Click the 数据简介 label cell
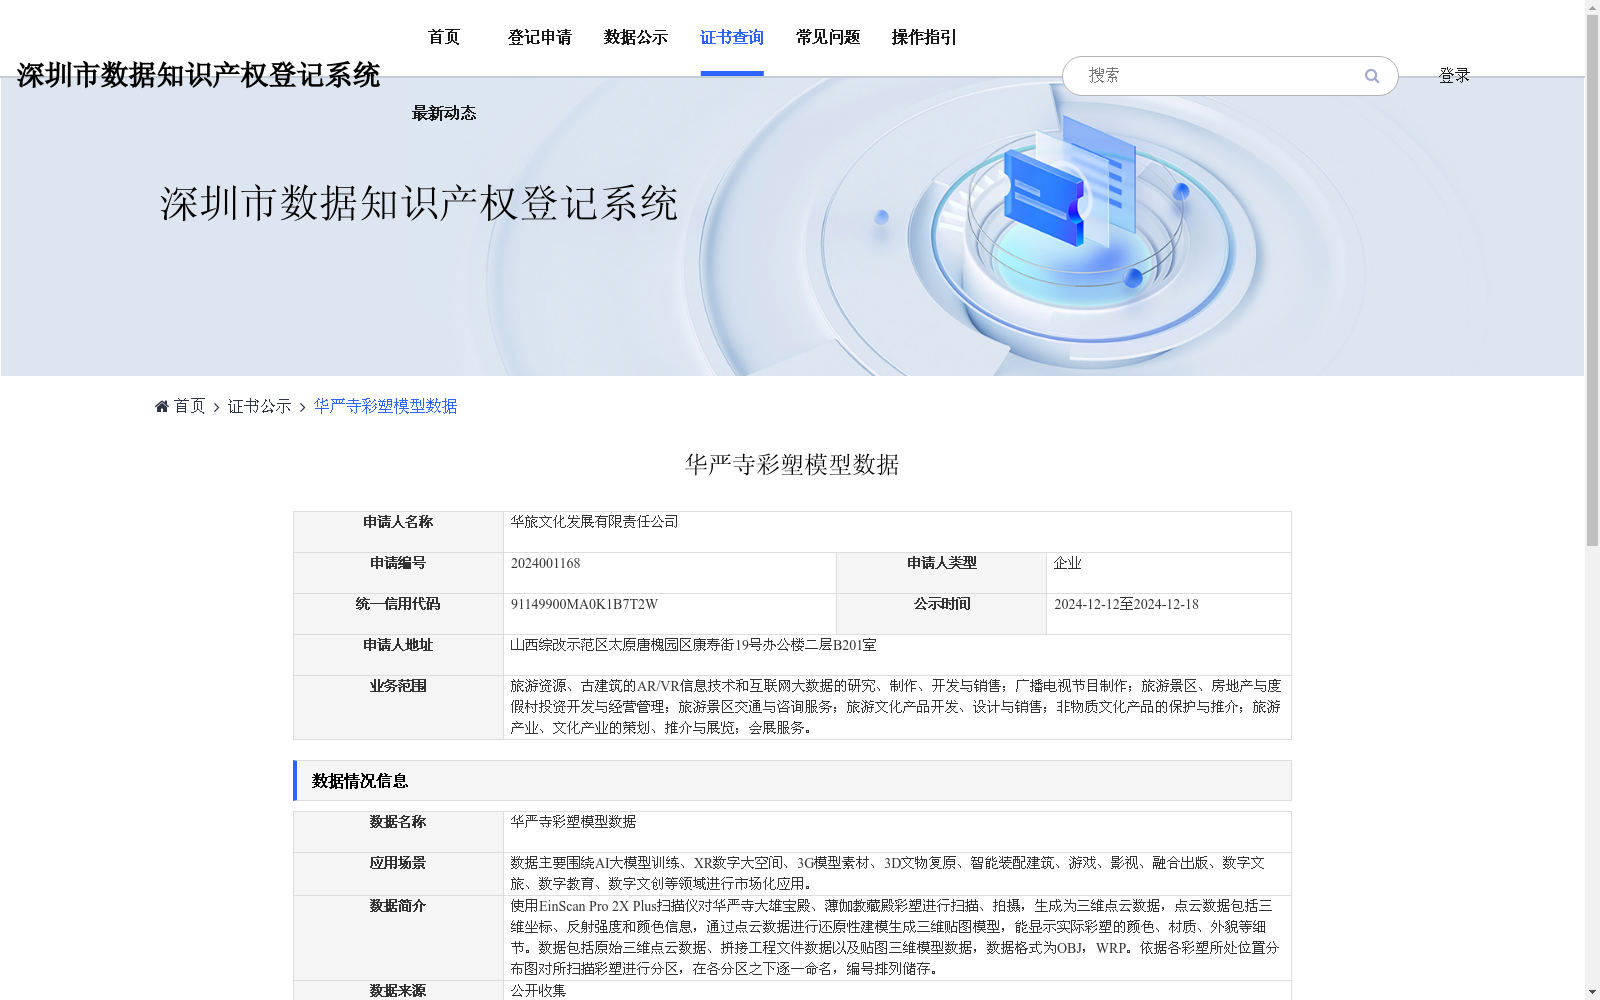The image size is (1600, 1000). click(x=398, y=937)
